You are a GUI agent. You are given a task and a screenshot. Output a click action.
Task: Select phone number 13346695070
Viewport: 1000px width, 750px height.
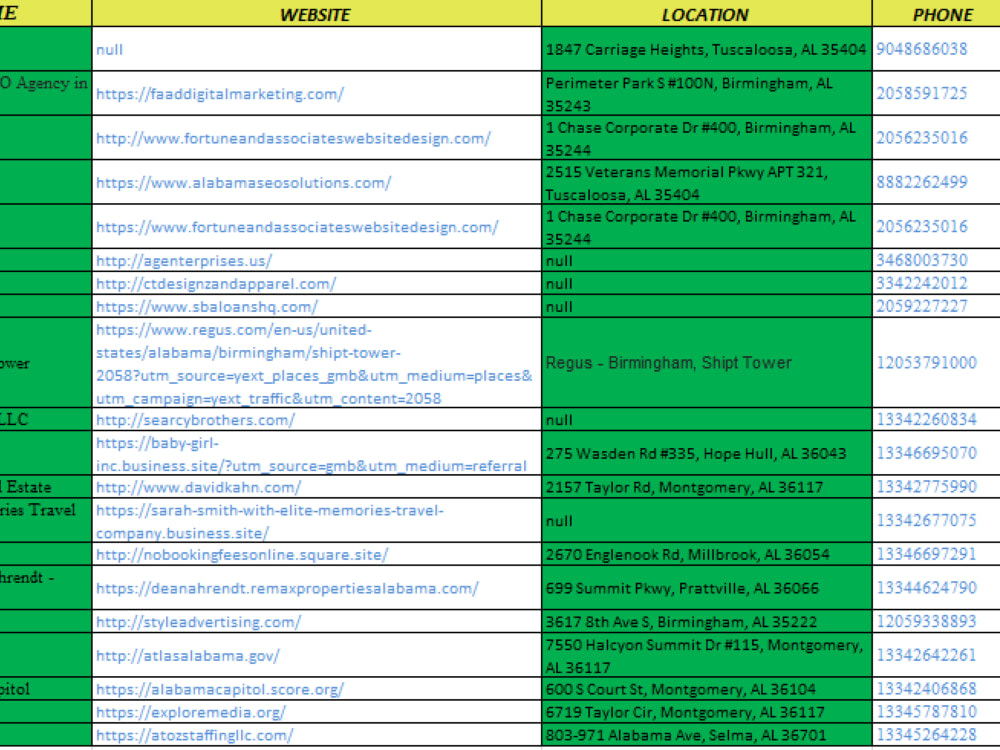(x=927, y=453)
